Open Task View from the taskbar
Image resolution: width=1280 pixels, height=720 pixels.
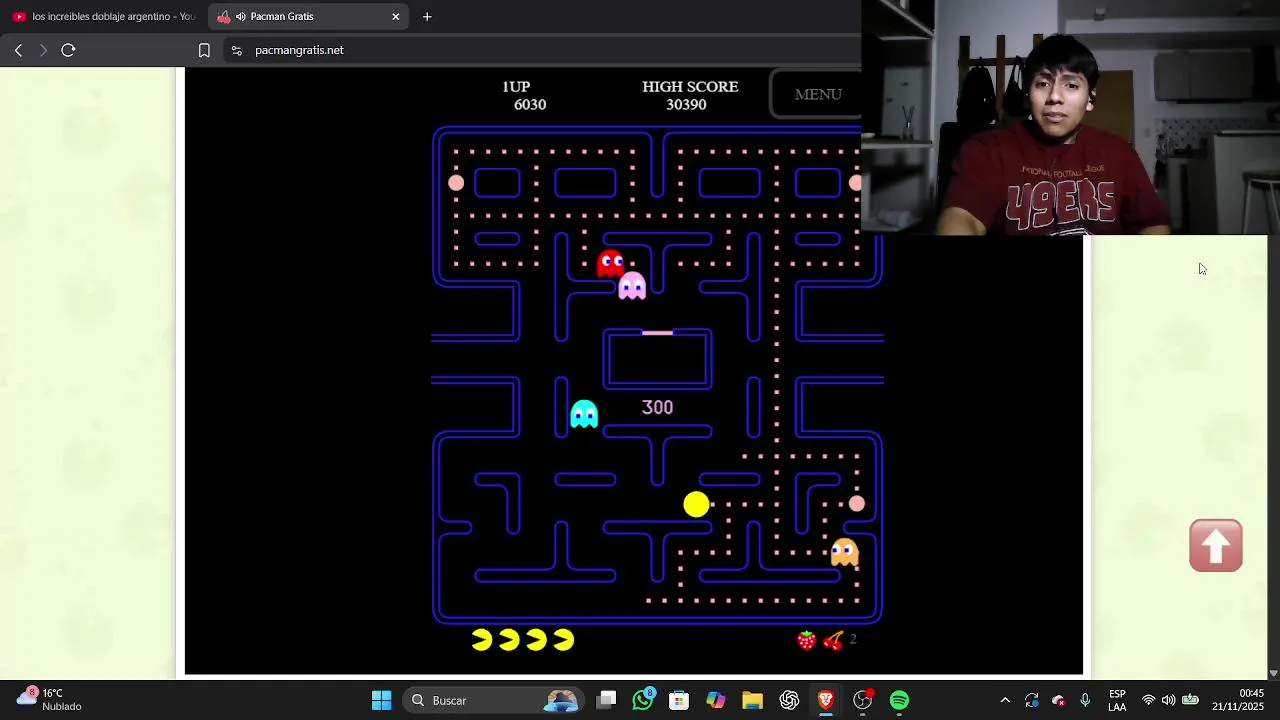click(606, 700)
